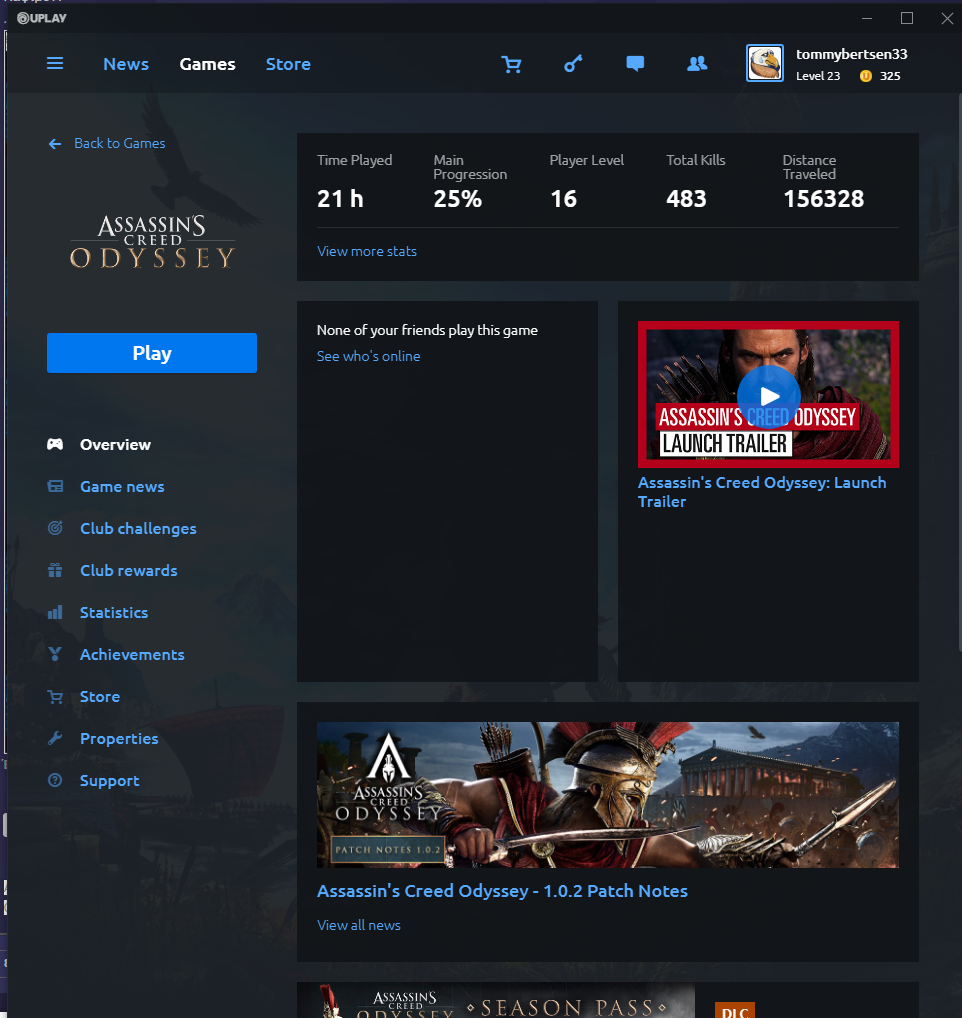Screen dimensions: 962x1018
Task: Click the View more stats link
Action: 367,251
